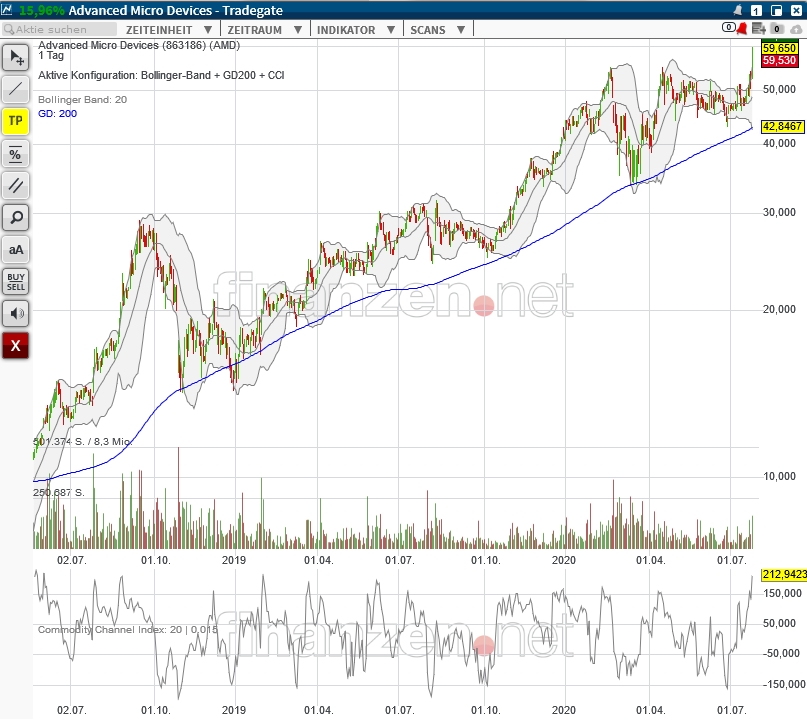Click the 15,96% change in the title bar
Screen dimensions: 807x721
coord(42,10)
